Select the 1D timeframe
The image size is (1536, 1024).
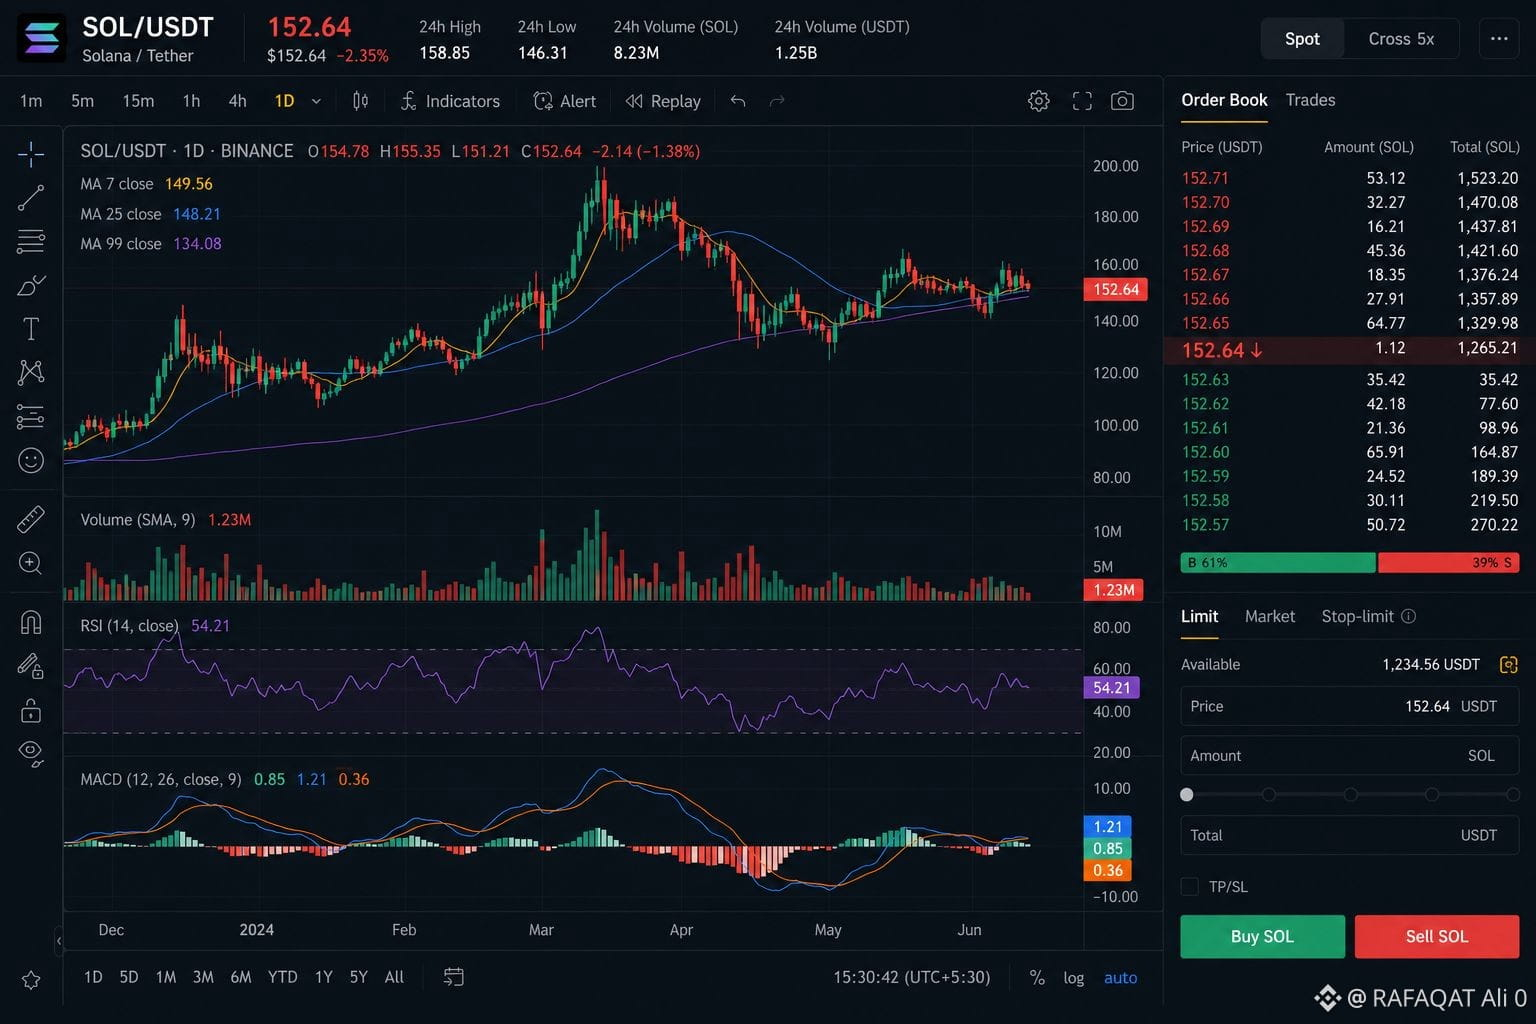[x=284, y=101]
